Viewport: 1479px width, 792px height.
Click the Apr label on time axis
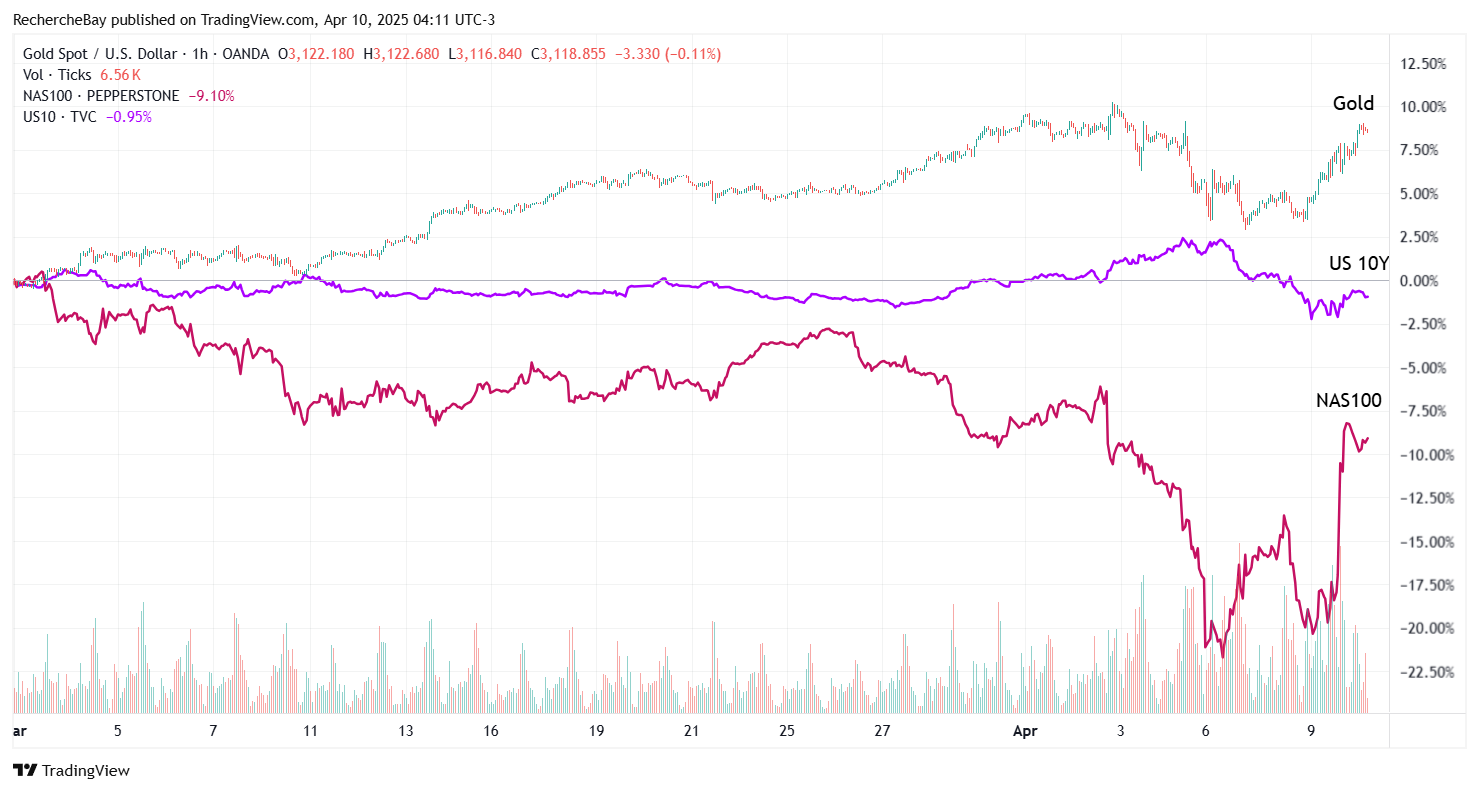1025,731
